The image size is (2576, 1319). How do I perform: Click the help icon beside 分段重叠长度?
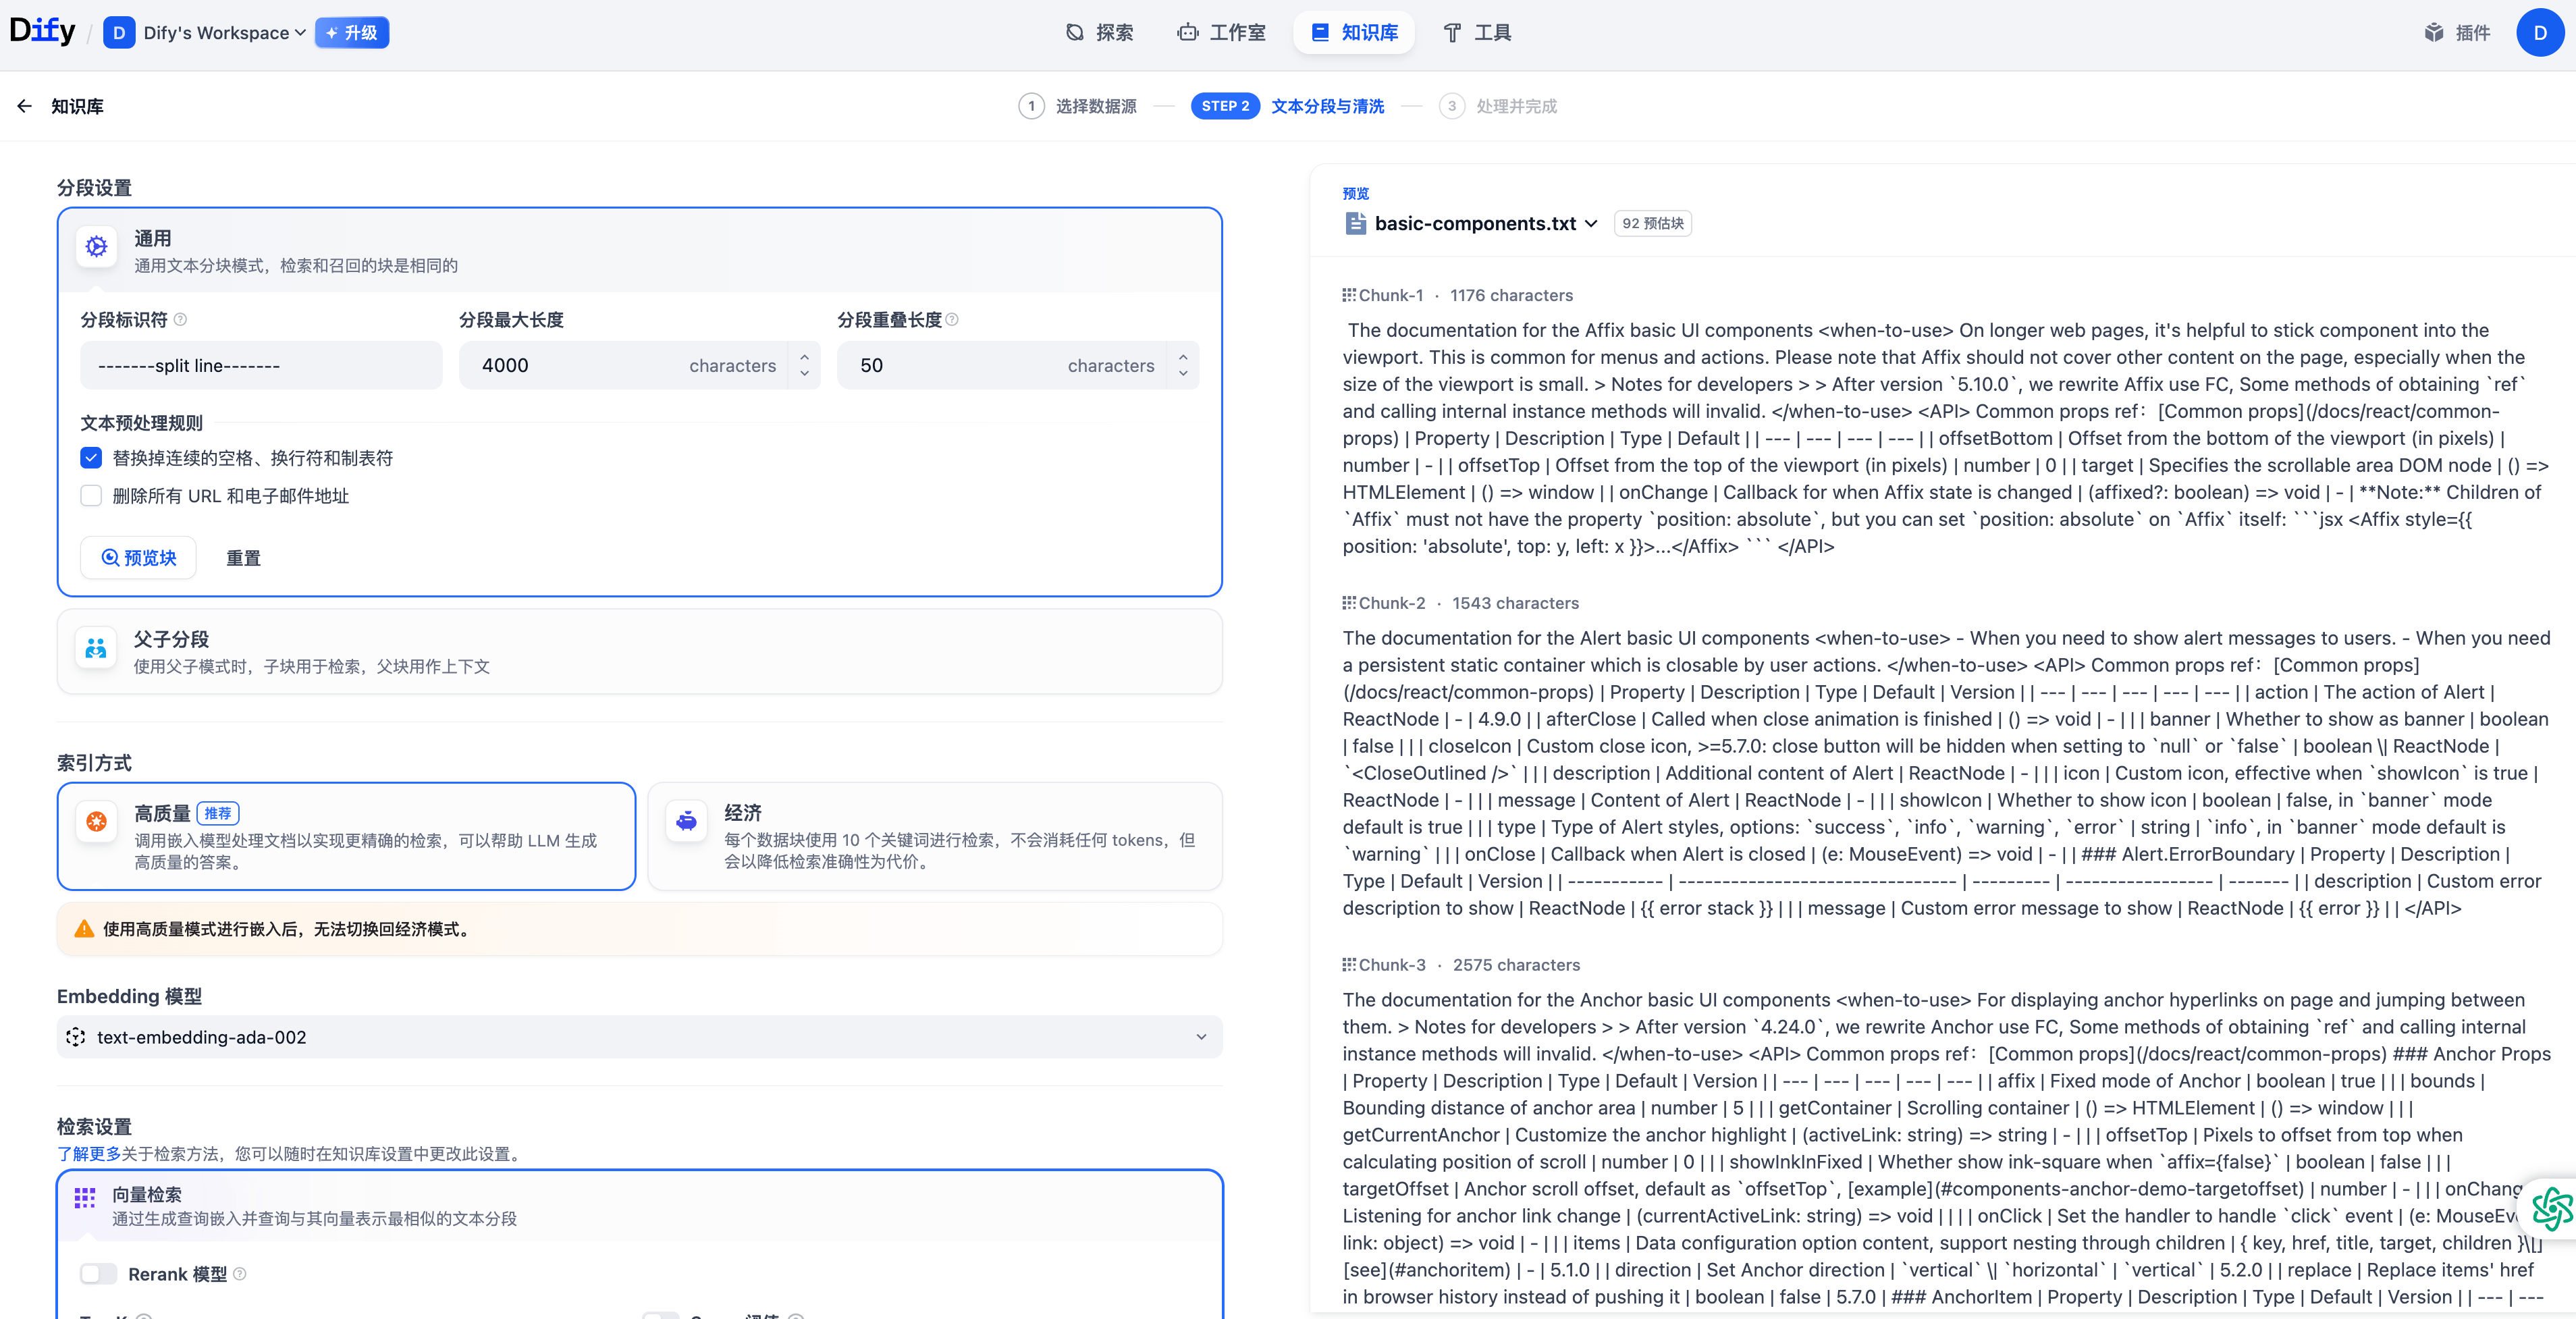pos(952,320)
